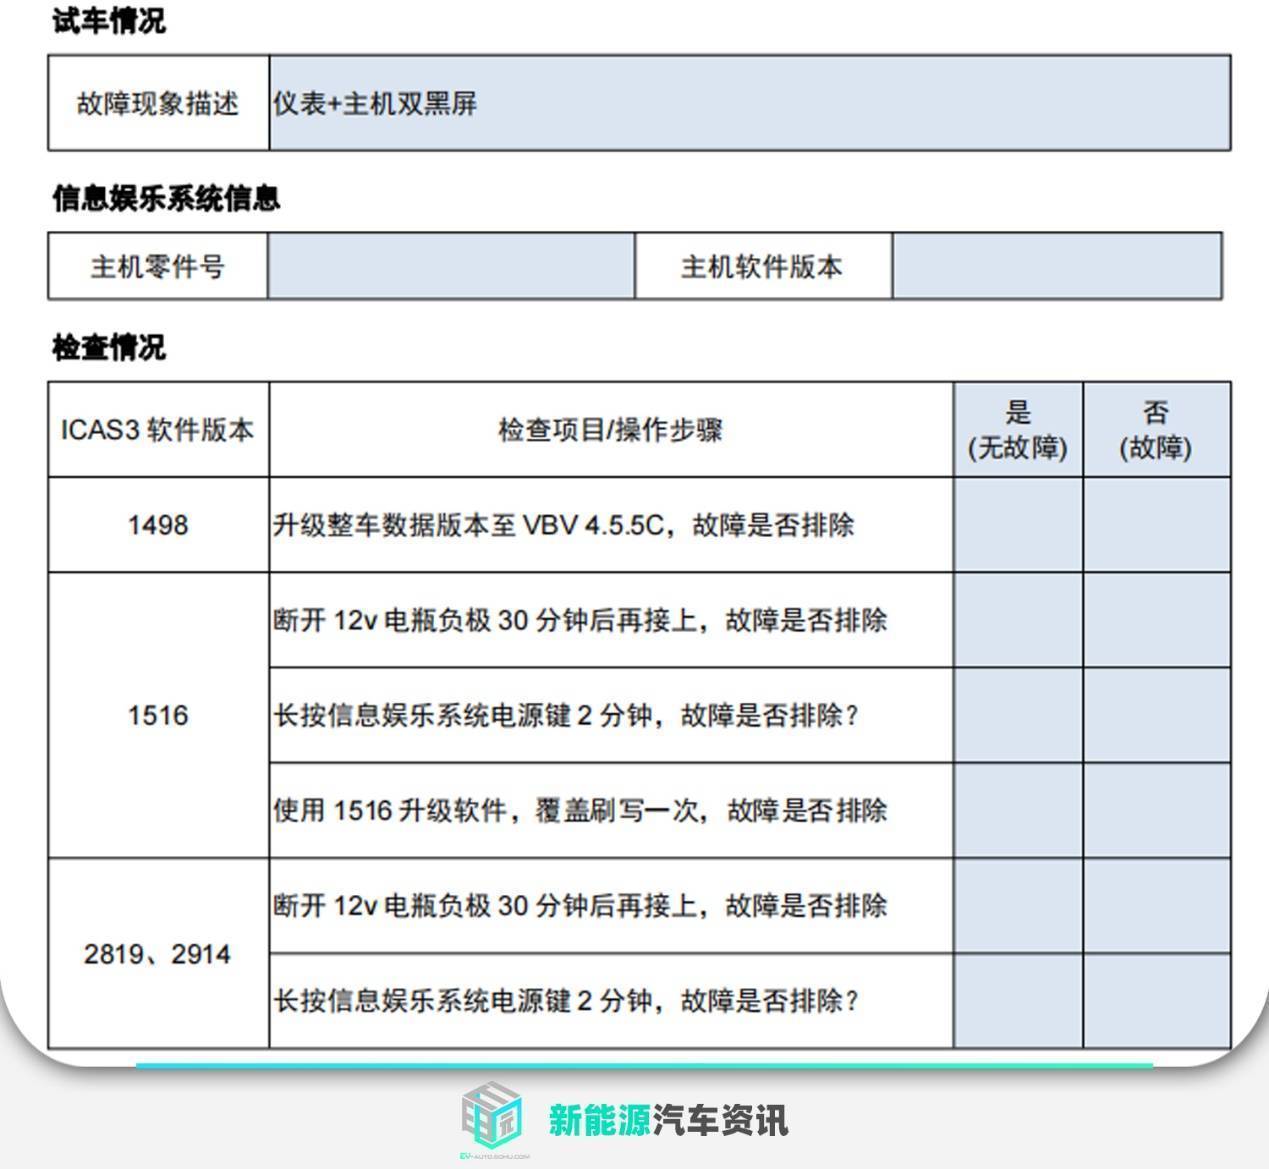Screen dimensions: 1269x1169
Task: Select the 试车情况 section heading
Action: (x=104, y=18)
